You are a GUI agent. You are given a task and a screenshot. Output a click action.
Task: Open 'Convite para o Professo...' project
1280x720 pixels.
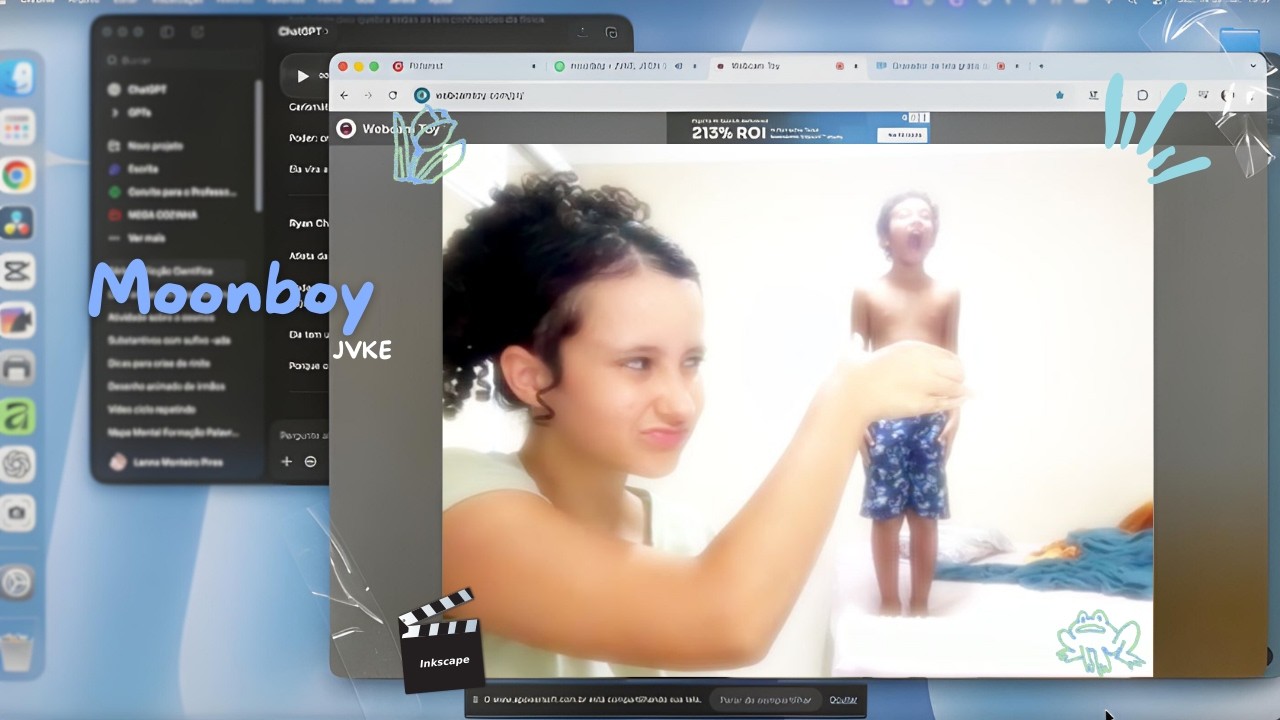pyautogui.click(x=173, y=192)
